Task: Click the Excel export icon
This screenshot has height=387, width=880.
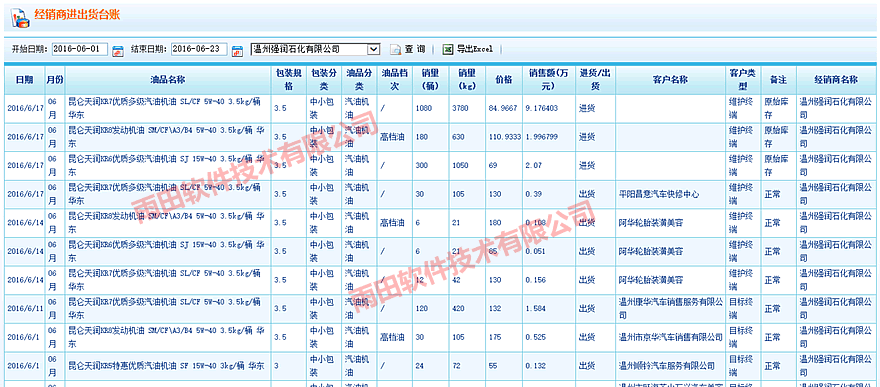Action: coord(447,49)
